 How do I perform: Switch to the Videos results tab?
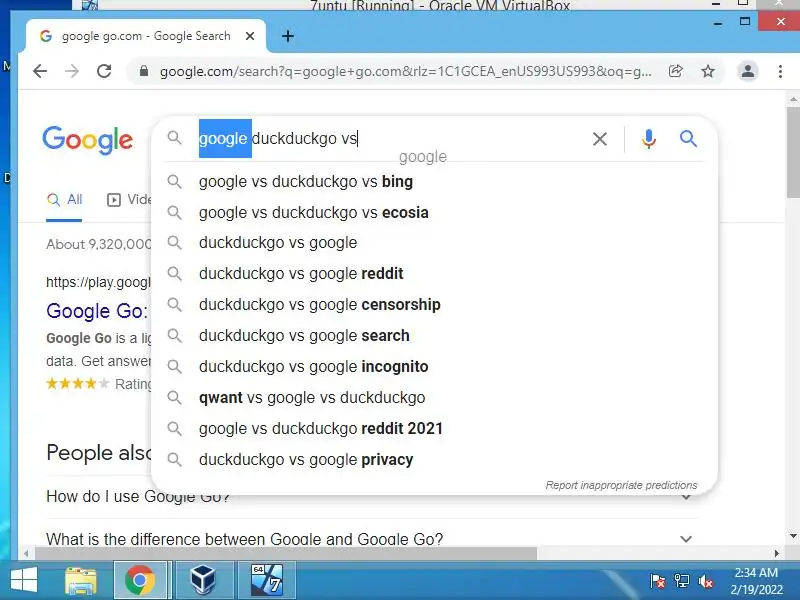point(129,199)
